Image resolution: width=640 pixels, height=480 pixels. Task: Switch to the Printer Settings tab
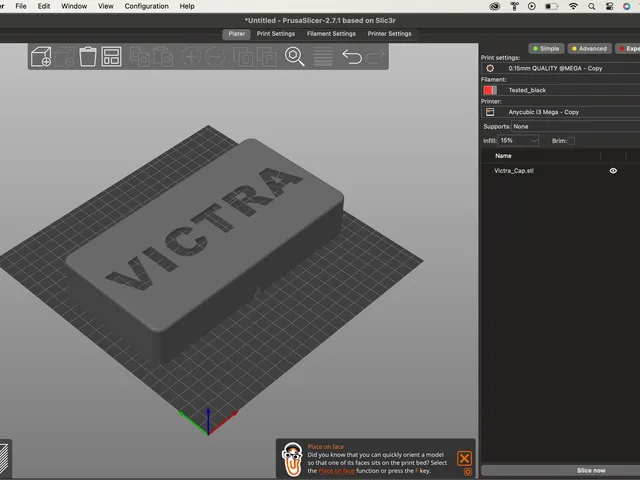pyautogui.click(x=389, y=34)
